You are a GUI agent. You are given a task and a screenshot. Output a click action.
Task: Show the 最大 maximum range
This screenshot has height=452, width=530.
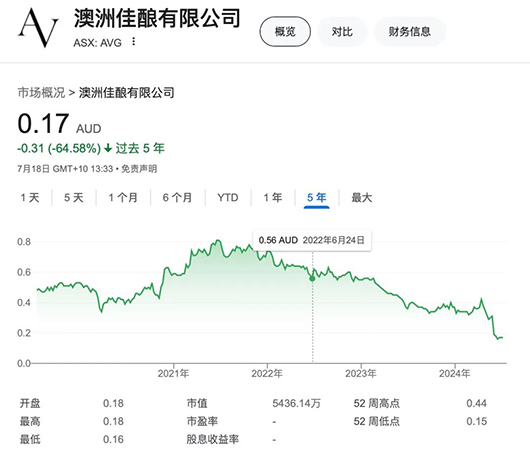click(x=362, y=197)
